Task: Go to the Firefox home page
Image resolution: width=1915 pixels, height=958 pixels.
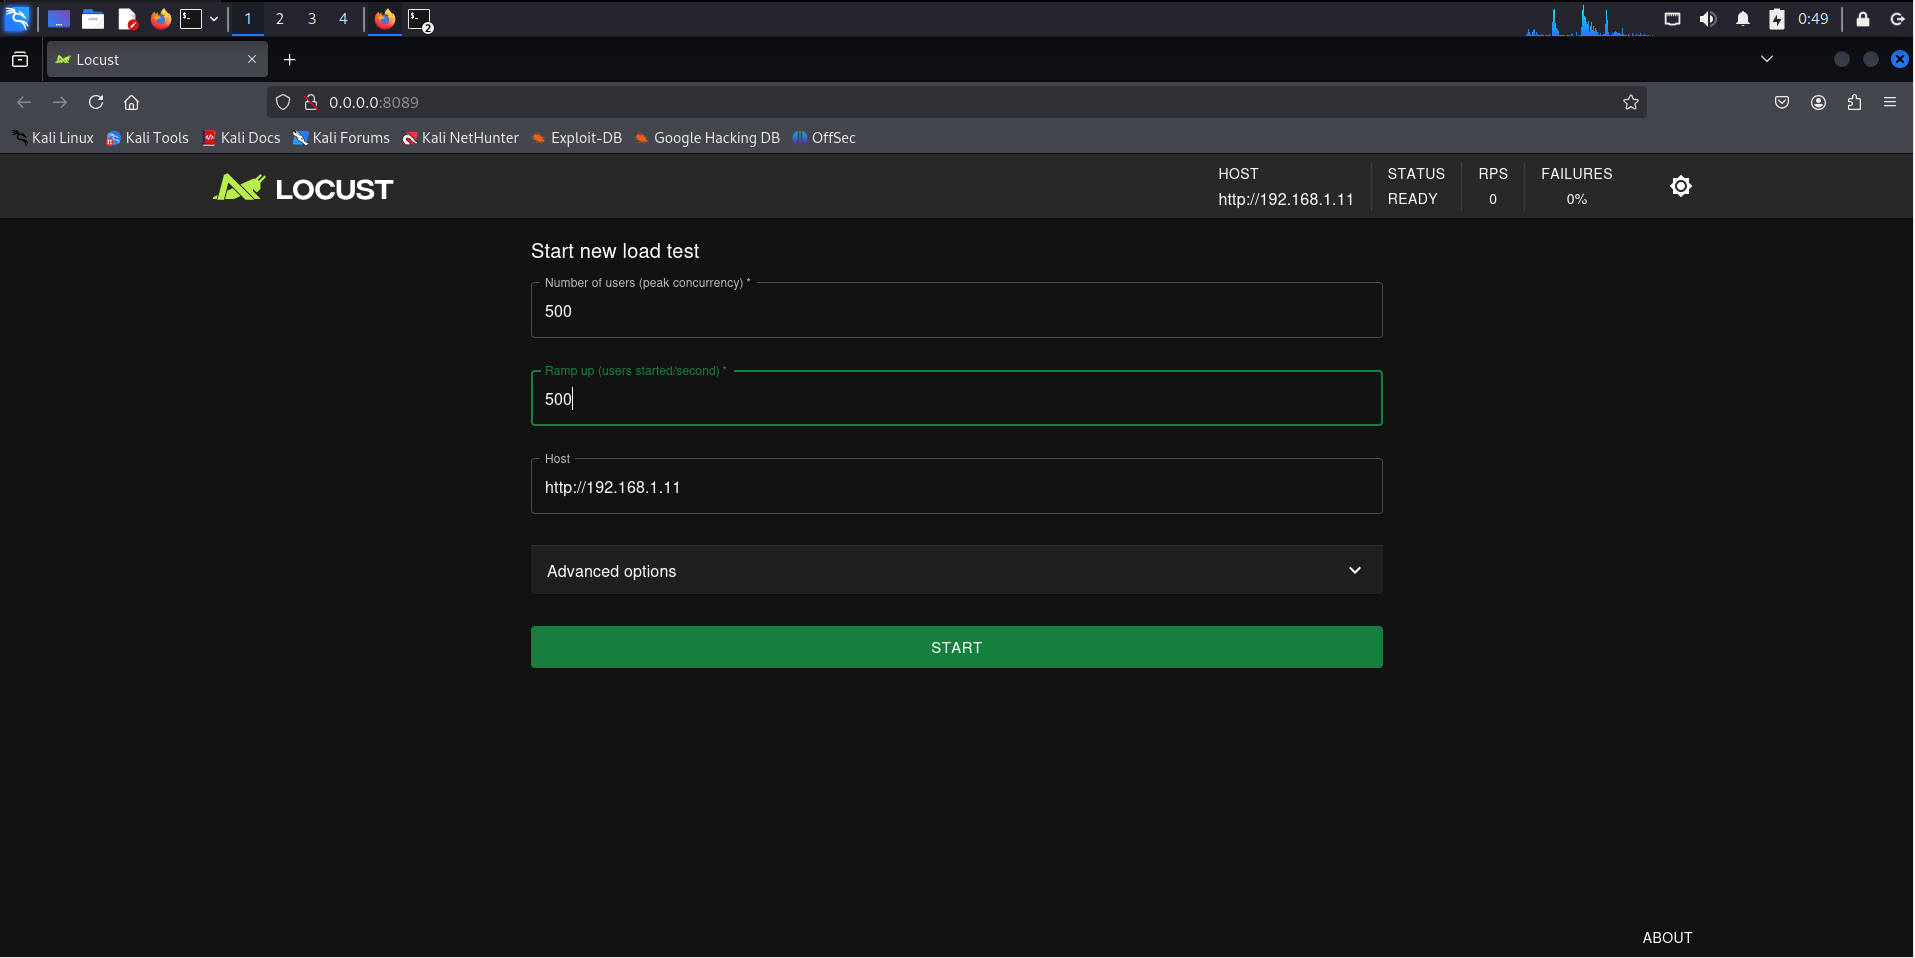Action: coord(131,102)
